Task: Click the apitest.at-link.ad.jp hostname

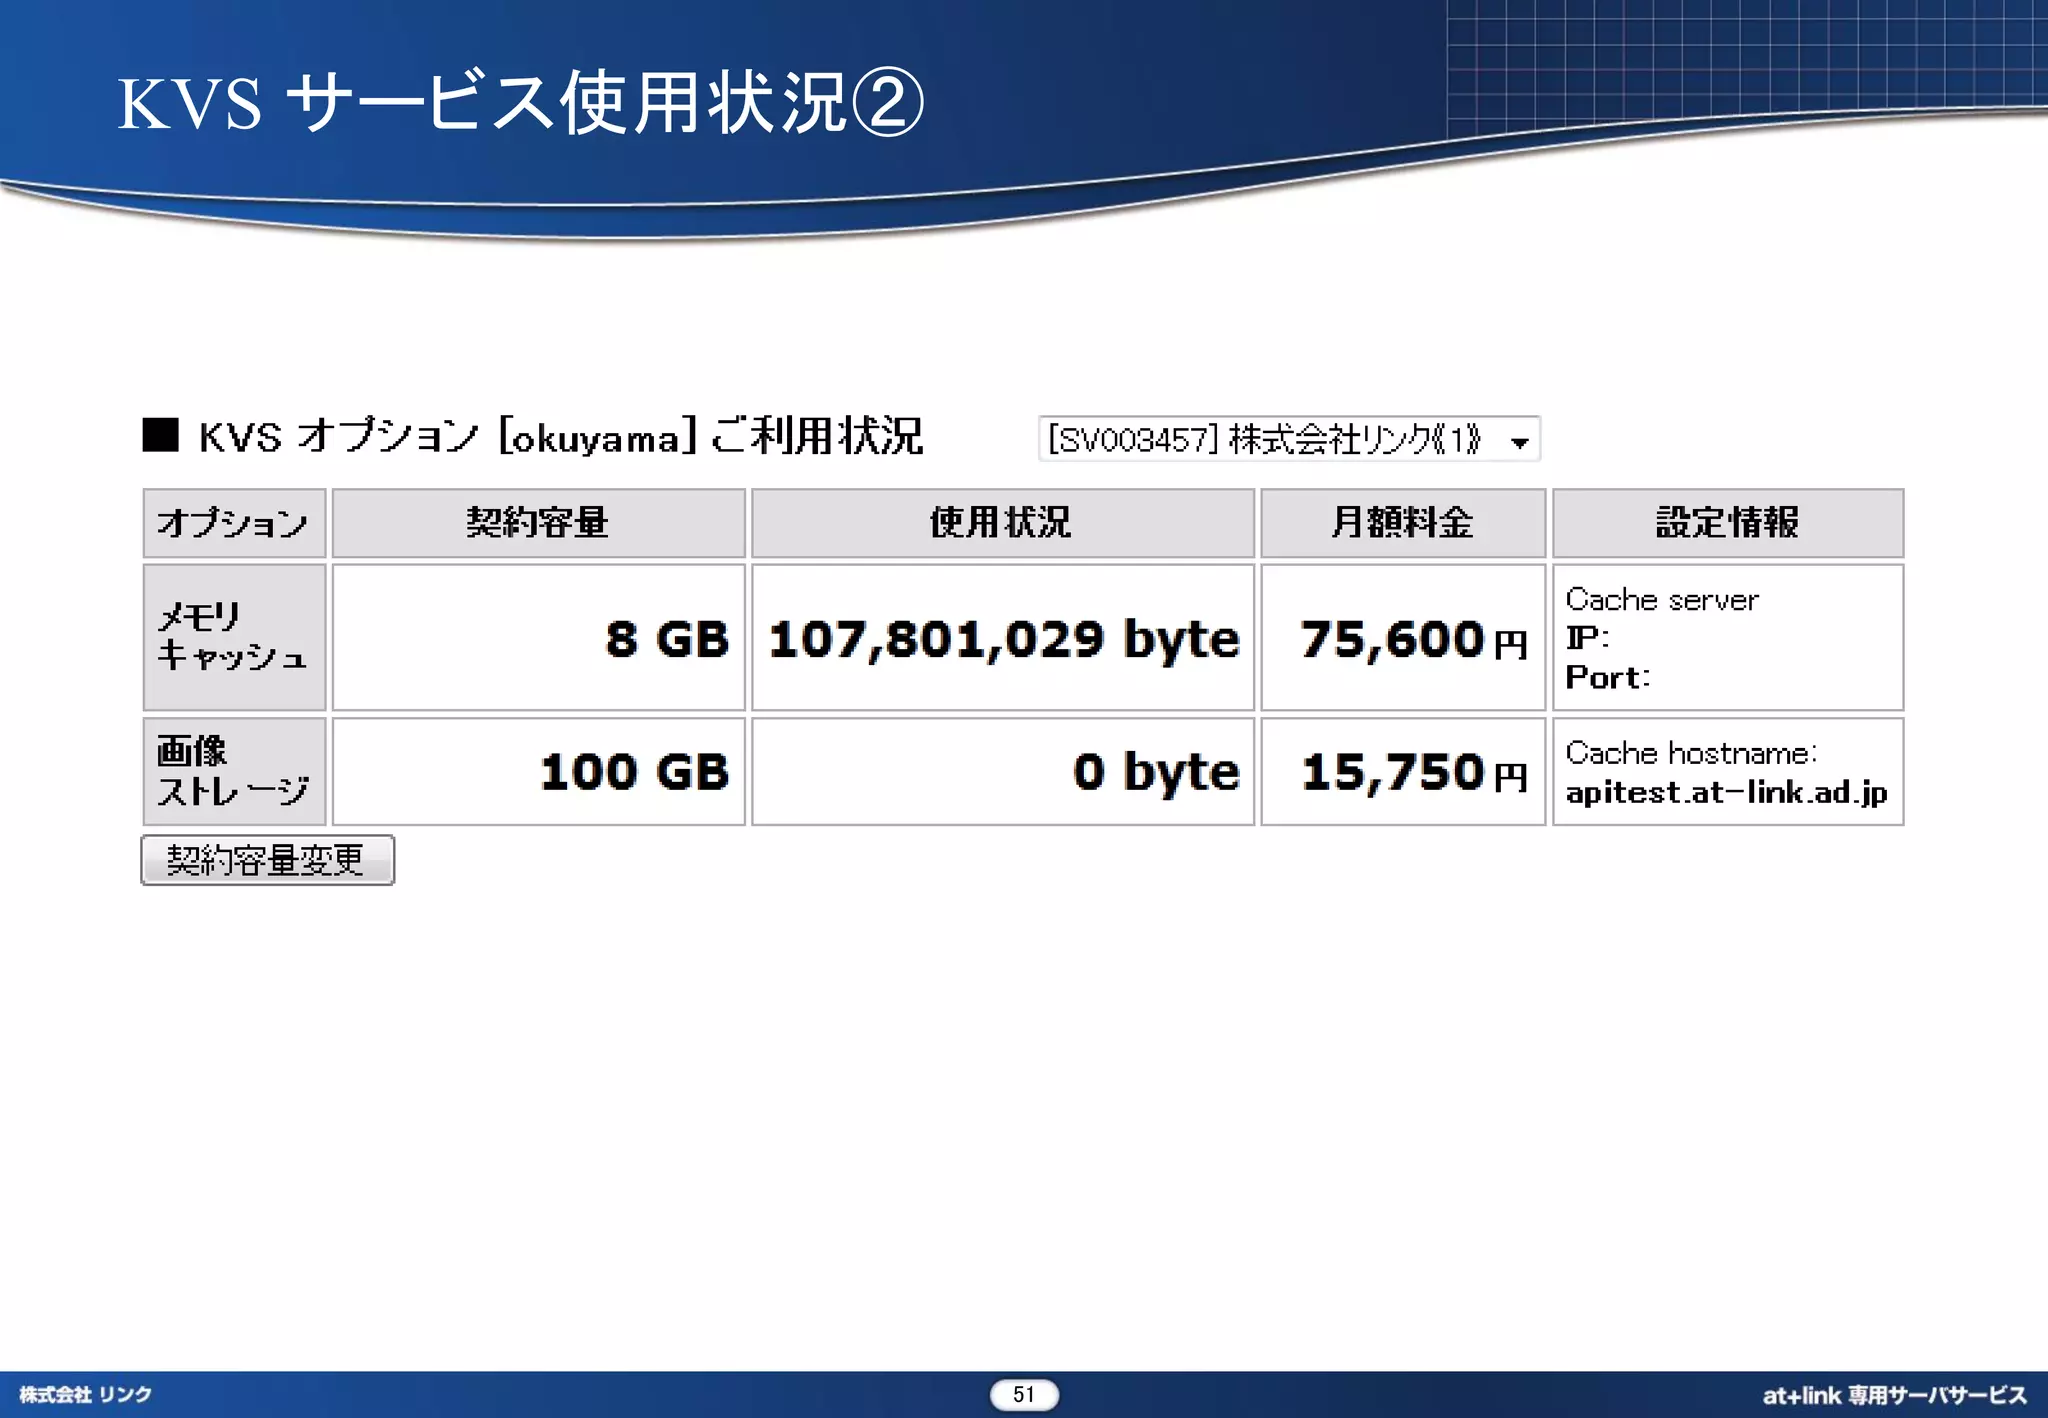Action: pyautogui.click(x=1726, y=792)
